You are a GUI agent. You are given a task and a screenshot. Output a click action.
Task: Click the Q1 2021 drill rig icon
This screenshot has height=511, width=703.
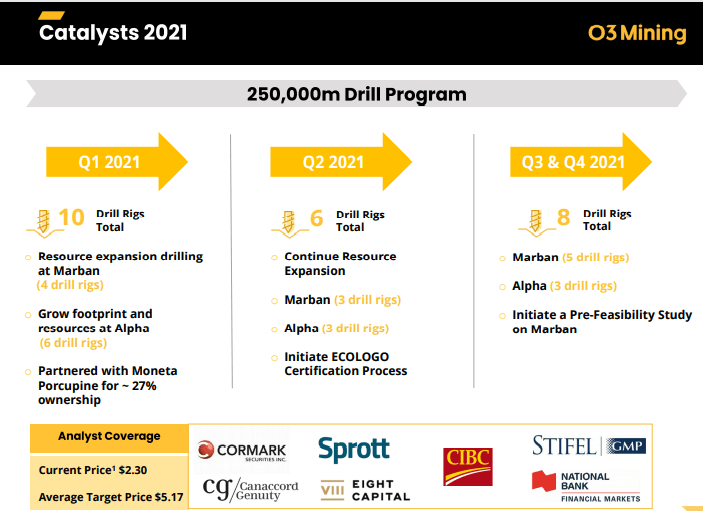coord(44,223)
